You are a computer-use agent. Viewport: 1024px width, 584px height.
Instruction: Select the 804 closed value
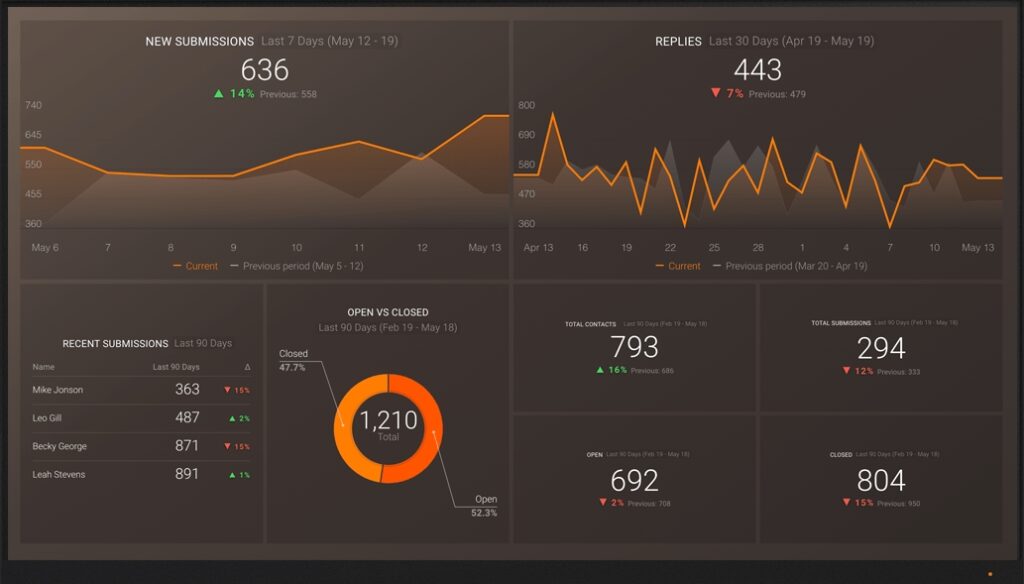coord(881,481)
